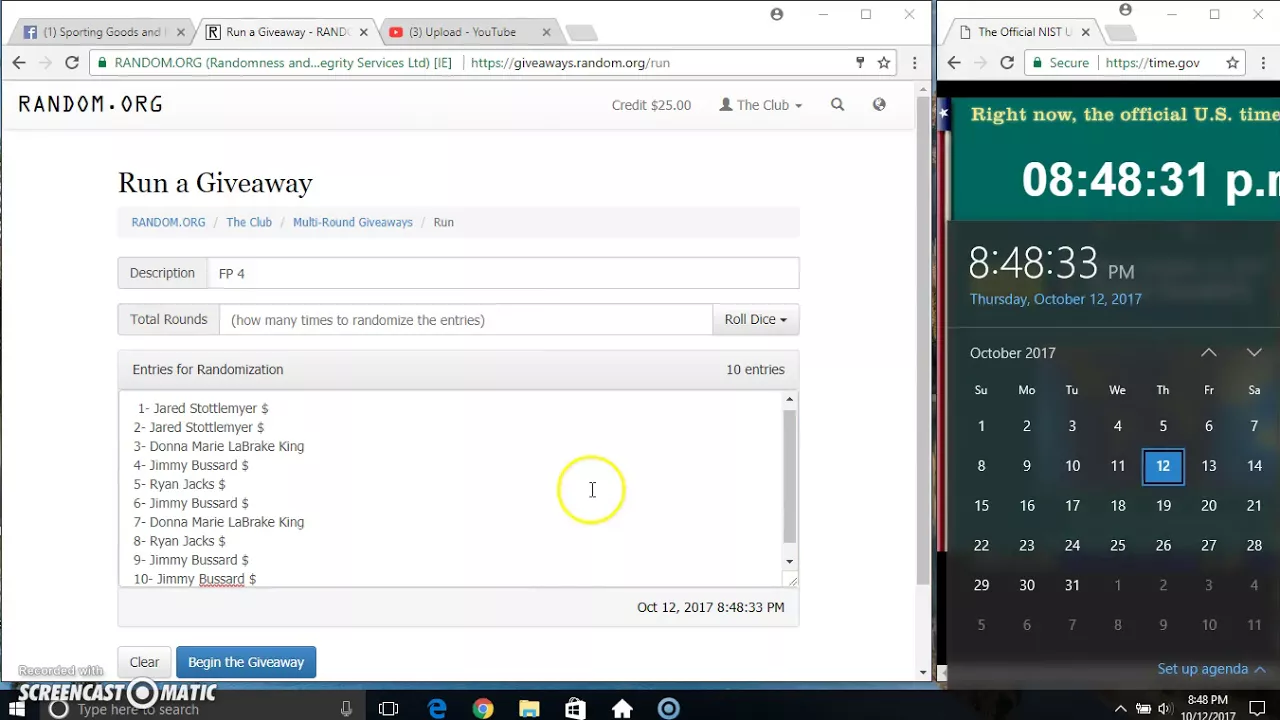Open Microsoft Store from the taskbar
The width and height of the screenshot is (1280, 720).
tap(575, 709)
